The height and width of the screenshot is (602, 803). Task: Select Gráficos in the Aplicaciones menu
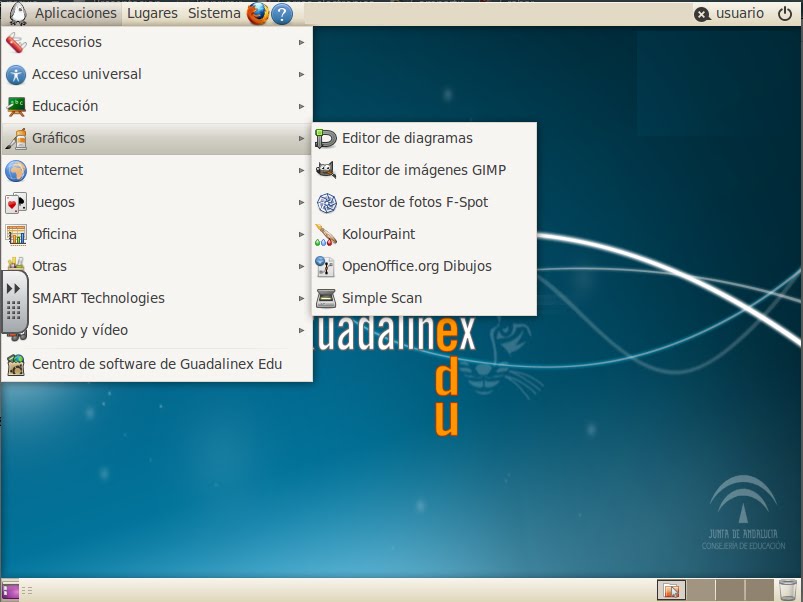click(x=157, y=139)
